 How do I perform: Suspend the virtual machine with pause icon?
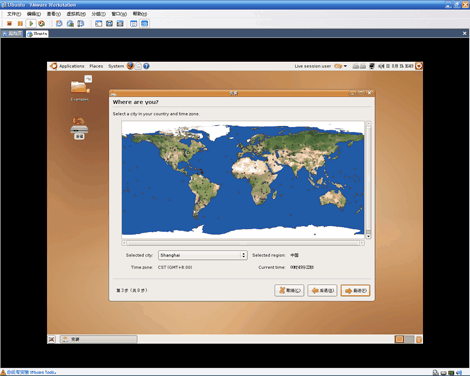pyautogui.click(x=20, y=23)
